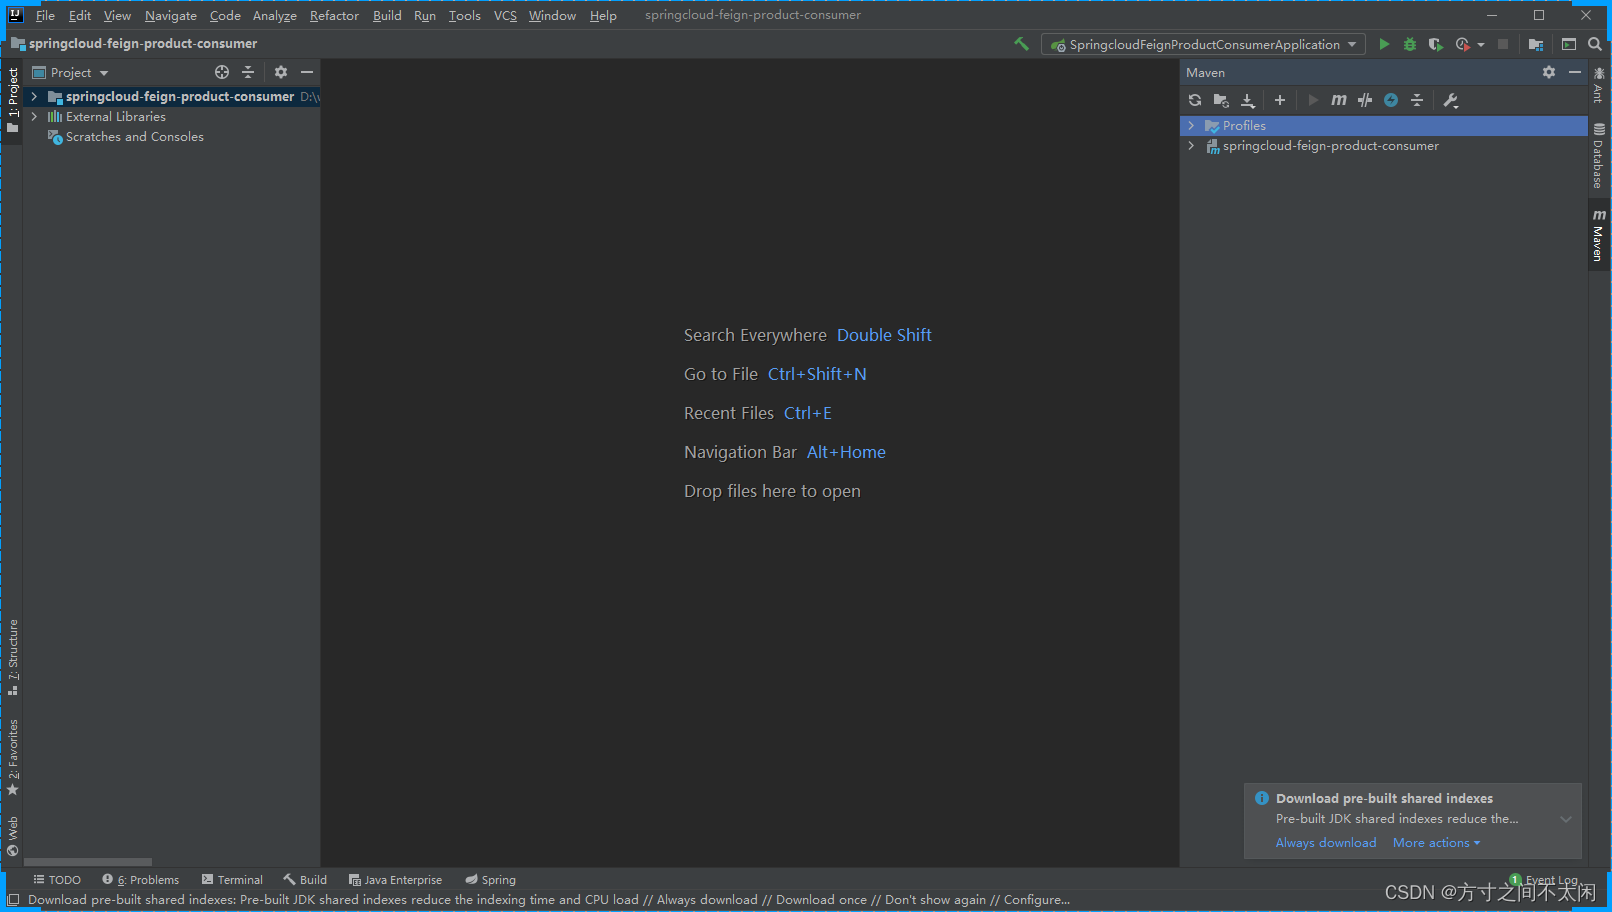Open the Tools menu

coord(464,15)
